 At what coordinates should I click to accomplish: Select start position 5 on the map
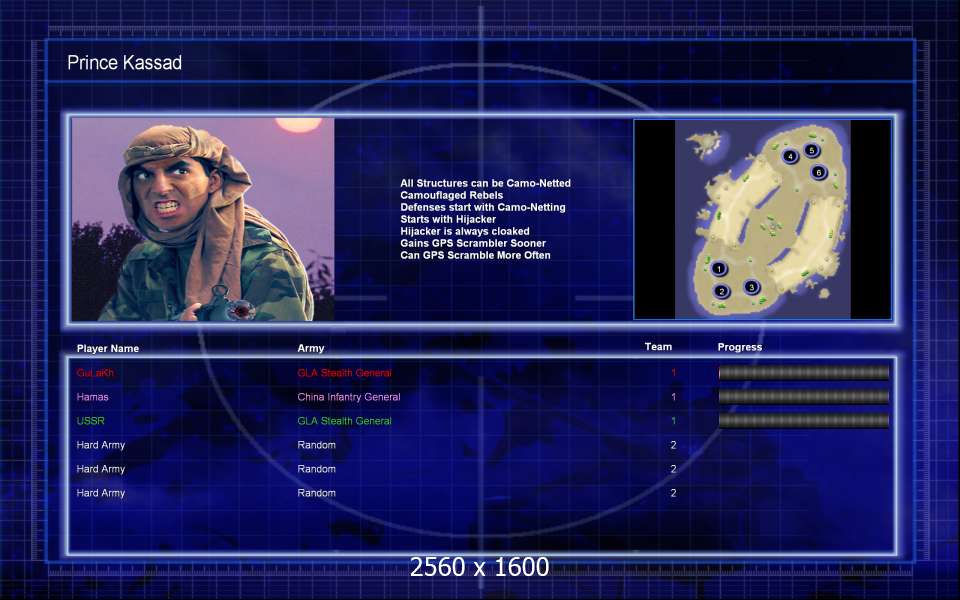pyautogui.click(x=812, y=150)
